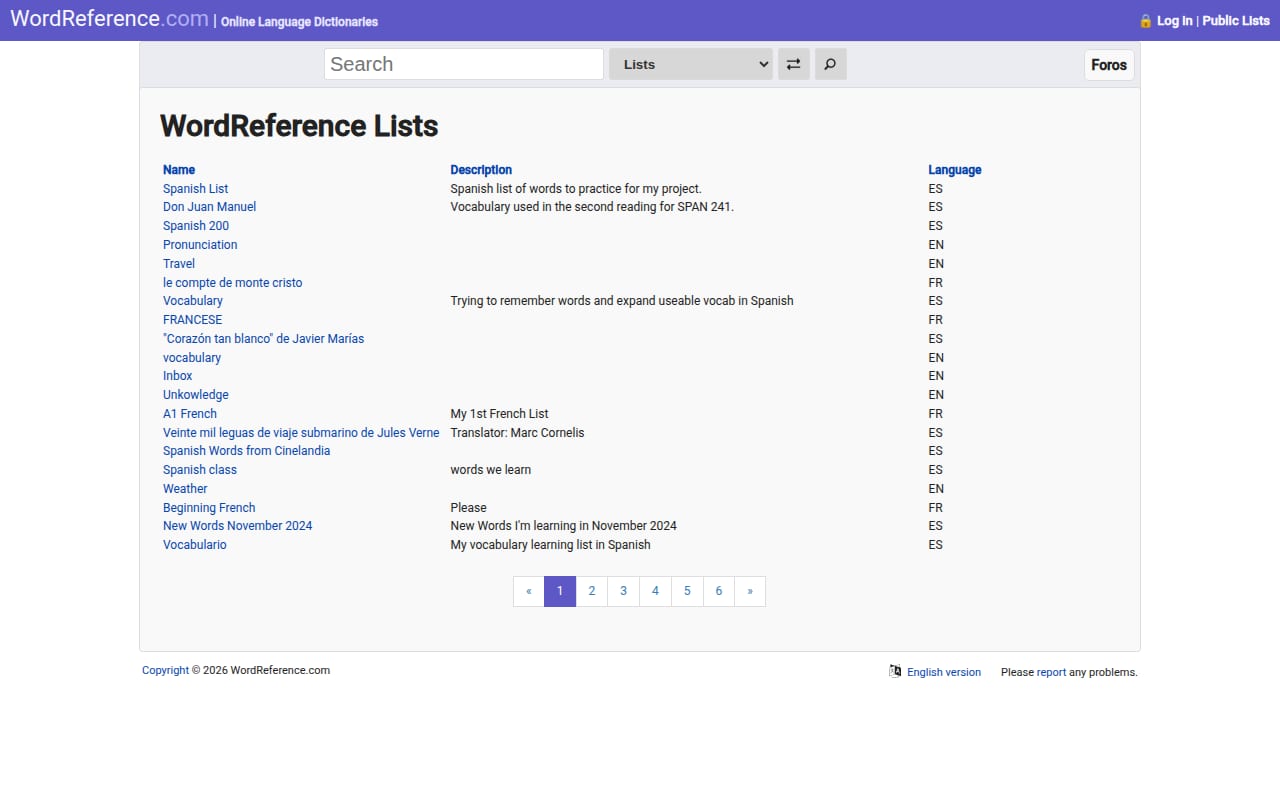Click the Log in link

tap(1174, 21)
